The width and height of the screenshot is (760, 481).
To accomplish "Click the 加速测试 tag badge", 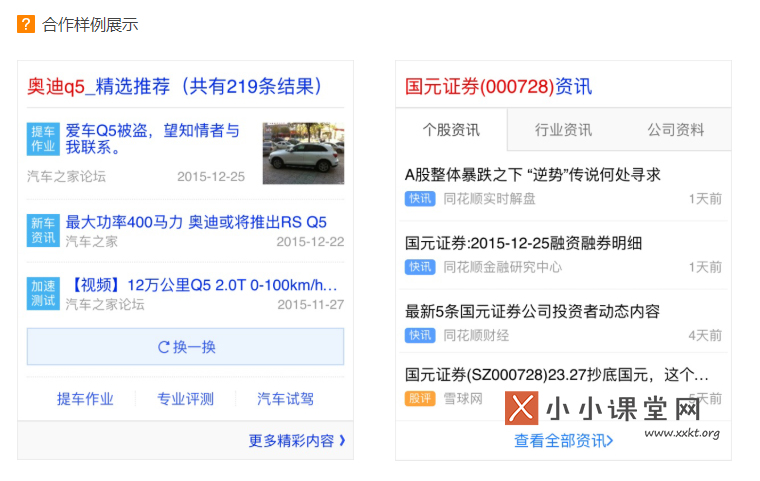I will click(x=43, y=293).
